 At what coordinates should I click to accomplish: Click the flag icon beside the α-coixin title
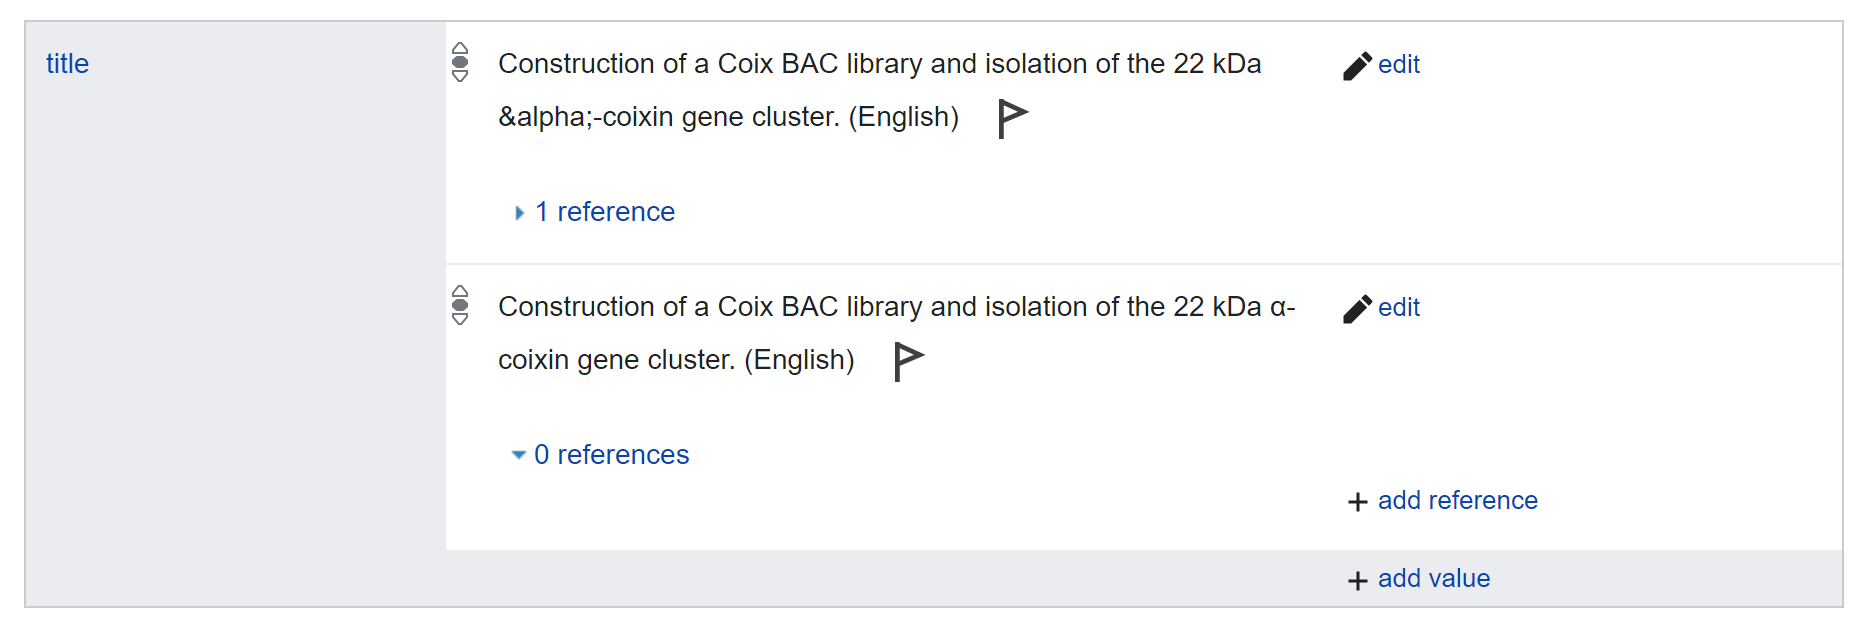[906, 360]
